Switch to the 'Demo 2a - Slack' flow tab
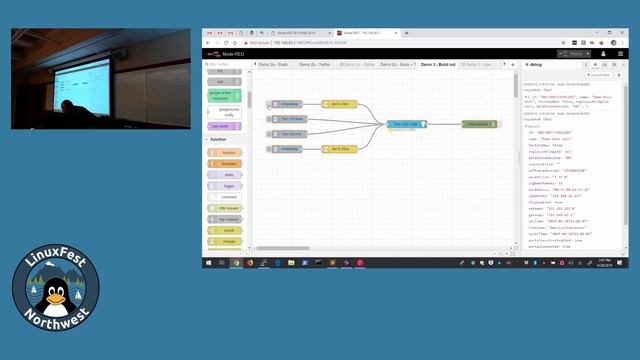The width and height of the screenshot is (640, 360). [x=273, y=64]
